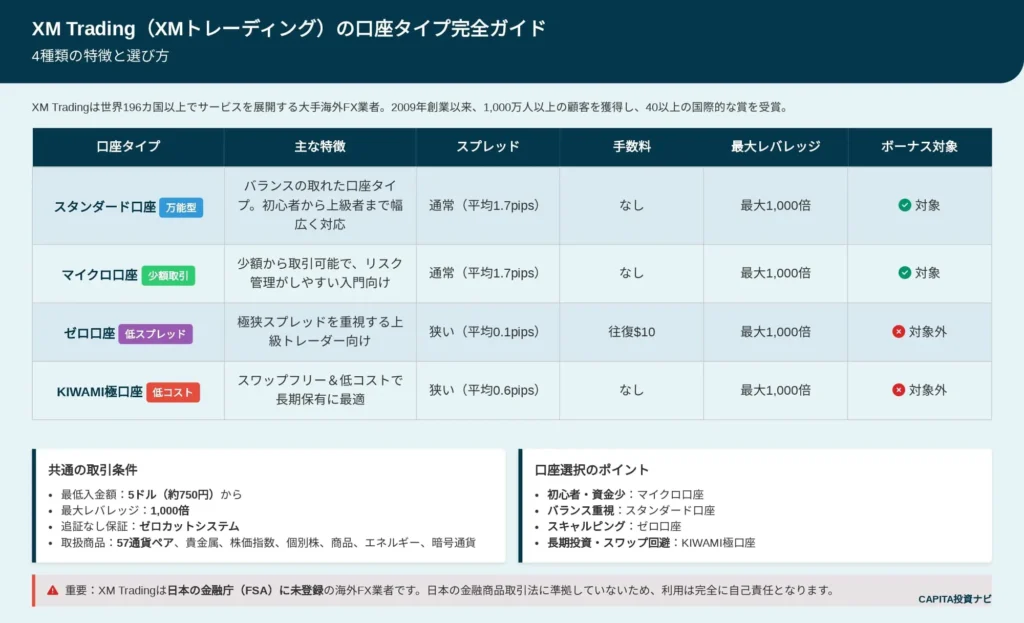
Task: Click the green 少額取引 badge
Action: coord(168,276)
